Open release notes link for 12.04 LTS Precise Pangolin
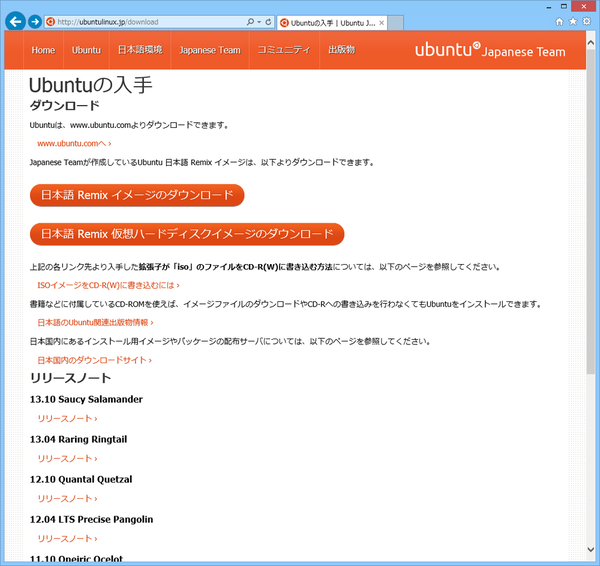The width and height of the screenshot is (600, 566). 67,539
